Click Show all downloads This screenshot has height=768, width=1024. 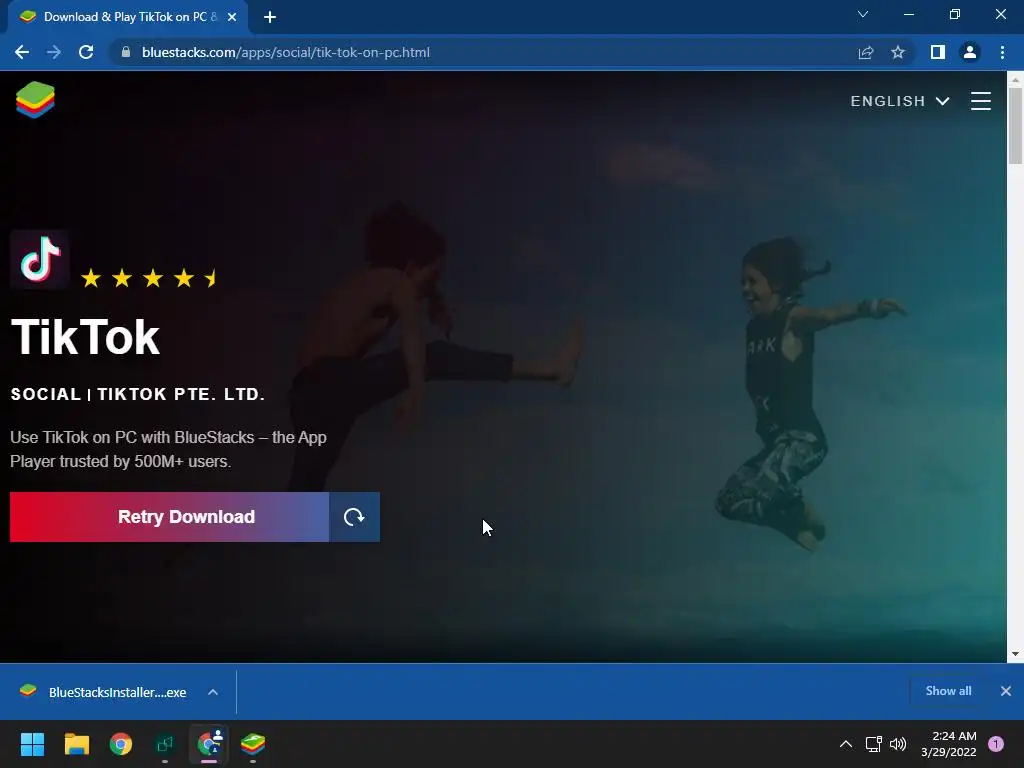[x=948, y=691]
